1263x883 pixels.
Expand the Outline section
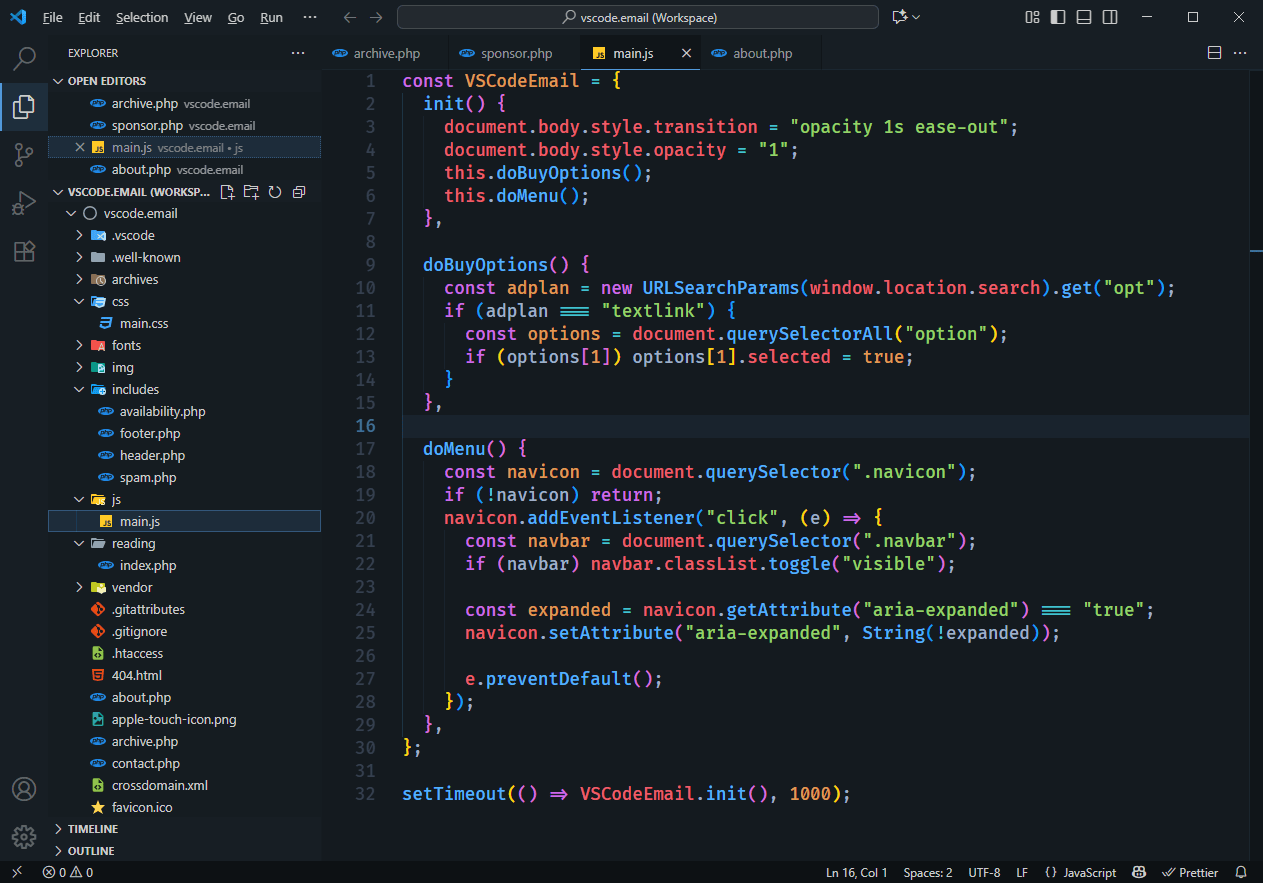point(58,851)
